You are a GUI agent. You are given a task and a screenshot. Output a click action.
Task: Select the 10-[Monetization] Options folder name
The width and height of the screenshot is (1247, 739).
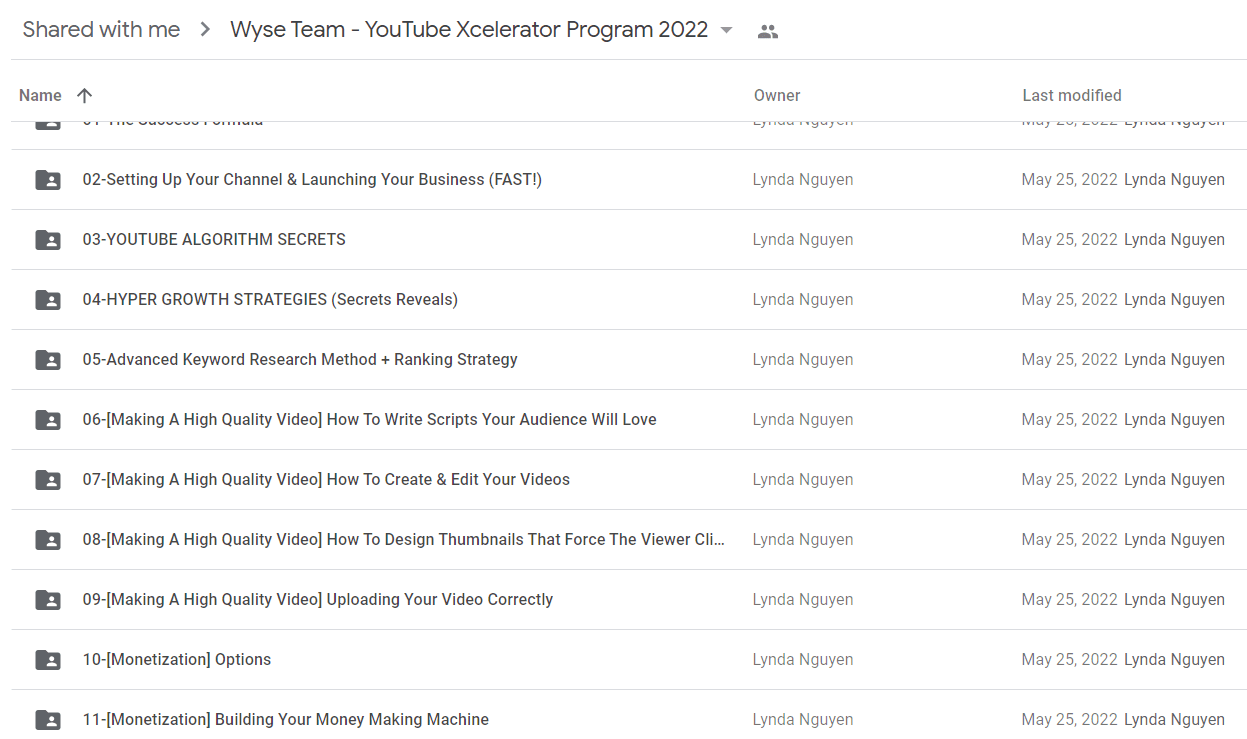[177, 660]
